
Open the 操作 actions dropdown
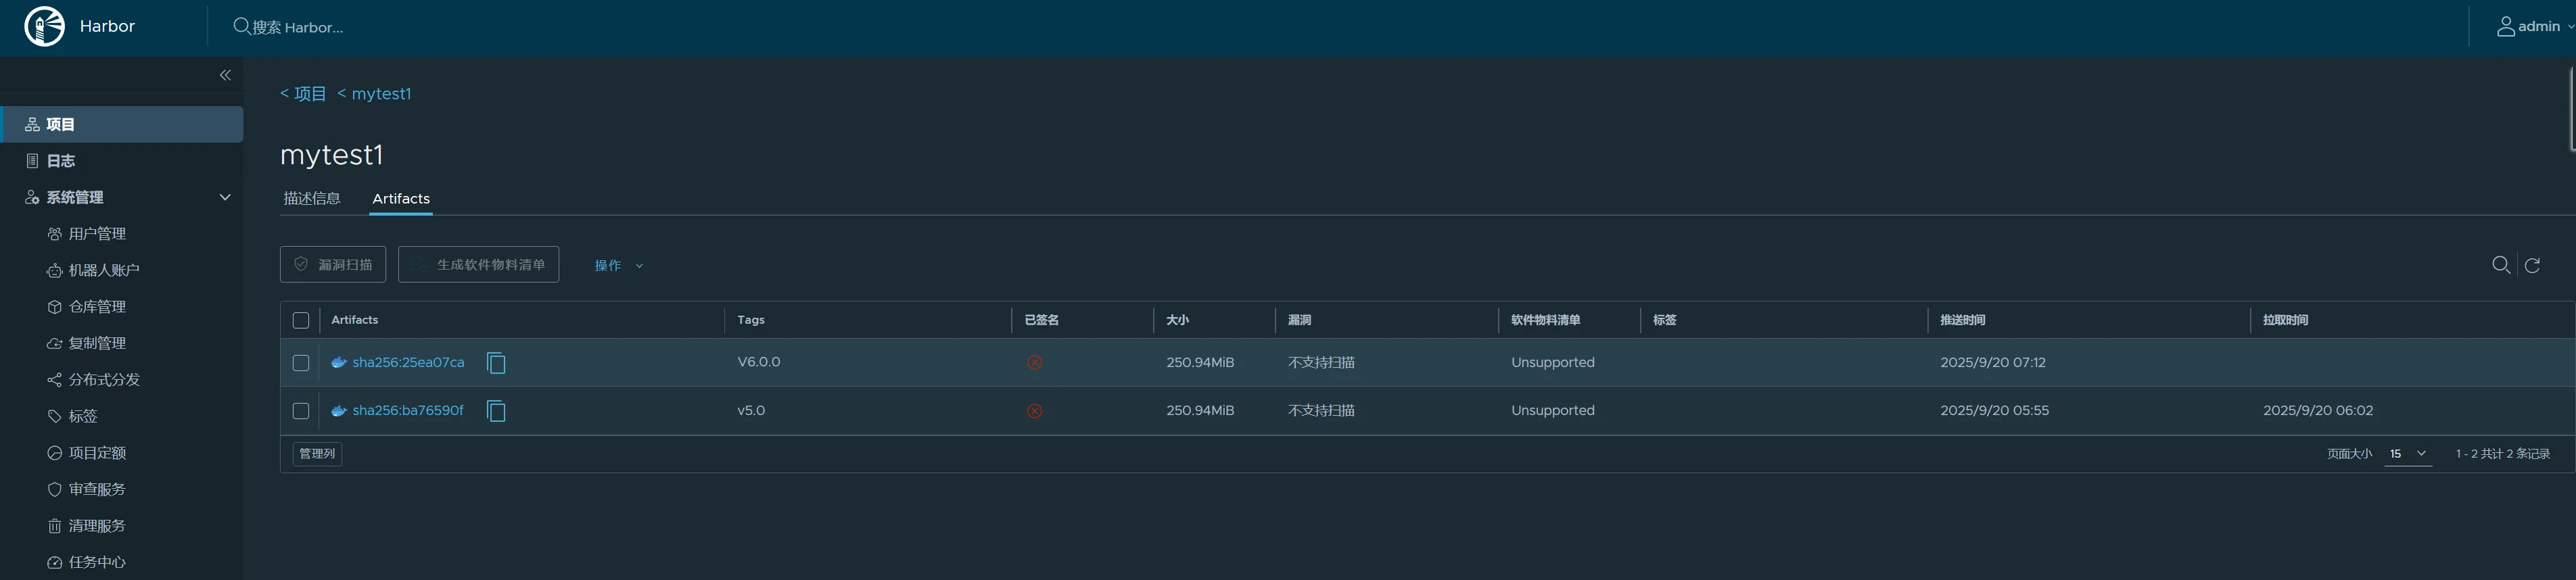coord(618,265)
